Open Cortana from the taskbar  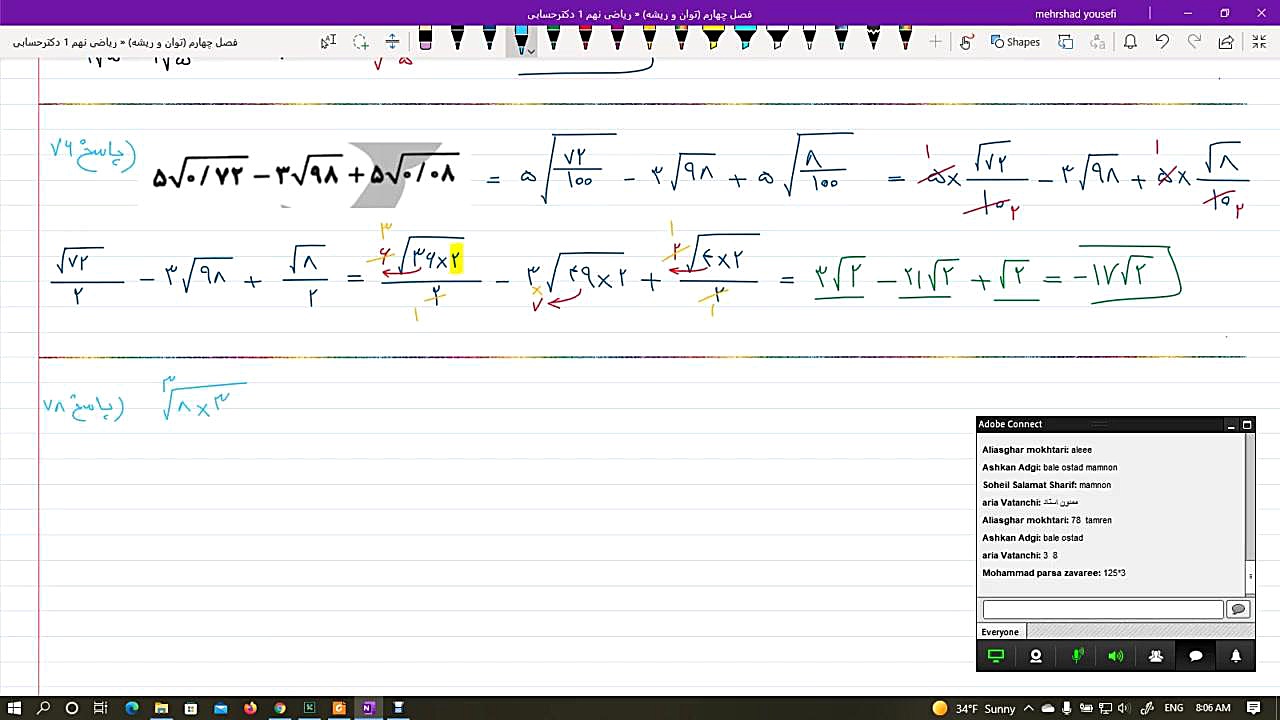(x=72, y=708)
